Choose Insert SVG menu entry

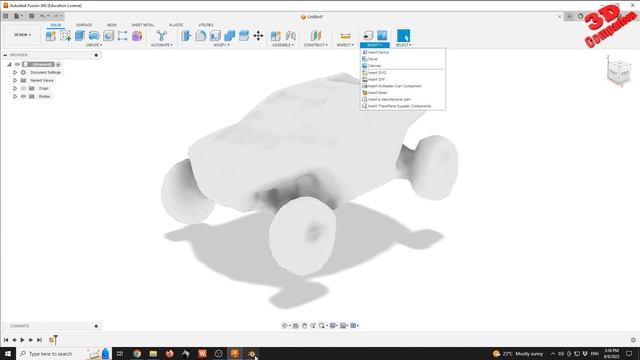tap(402, 73)
